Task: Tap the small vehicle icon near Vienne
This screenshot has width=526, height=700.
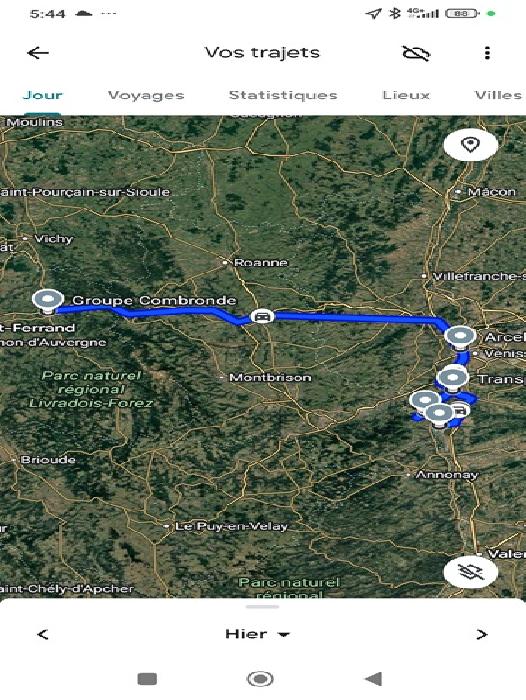Action: tap(459, 409)
